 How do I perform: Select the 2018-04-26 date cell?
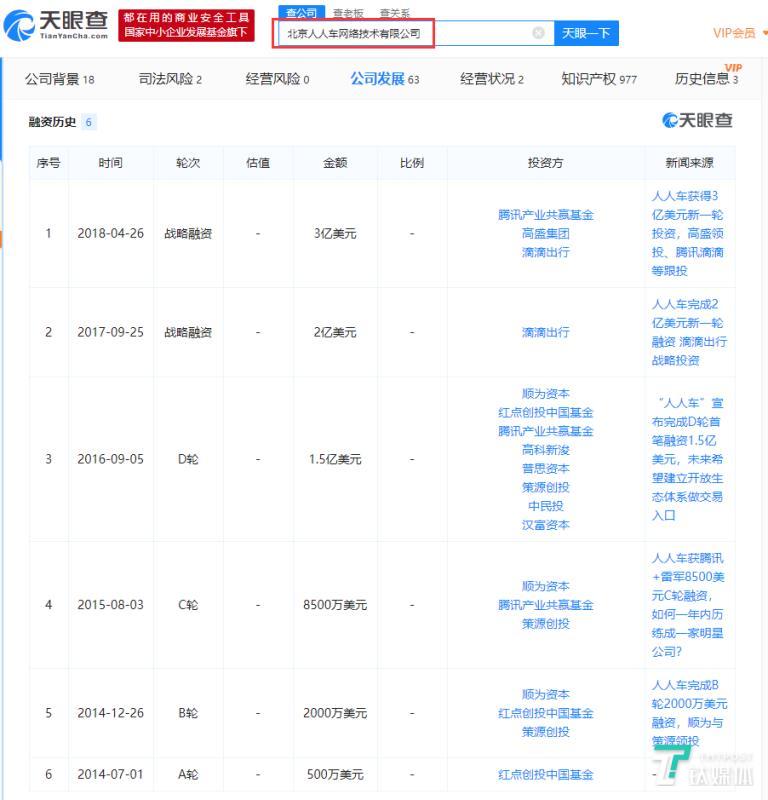[x=110, y=234]
